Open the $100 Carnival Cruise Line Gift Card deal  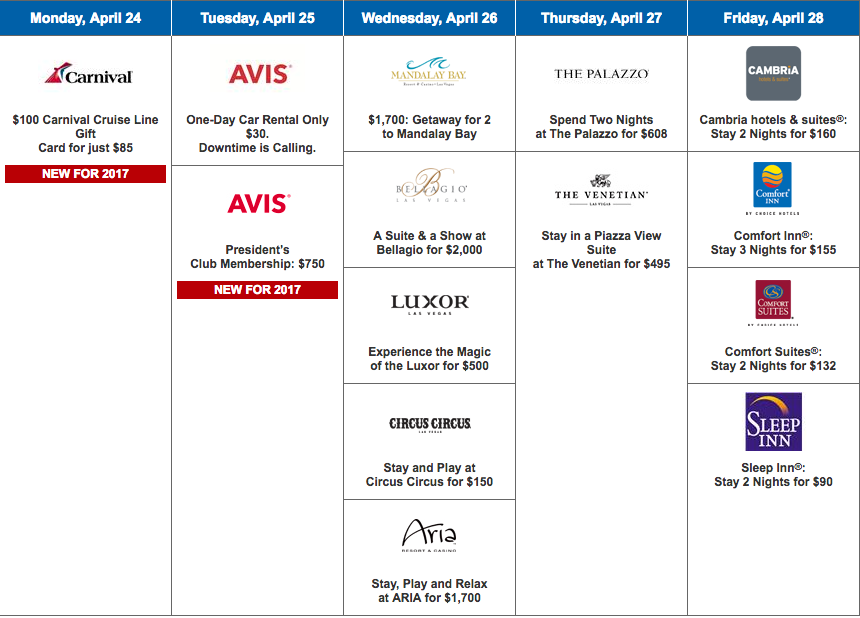[x=86, y=134]
